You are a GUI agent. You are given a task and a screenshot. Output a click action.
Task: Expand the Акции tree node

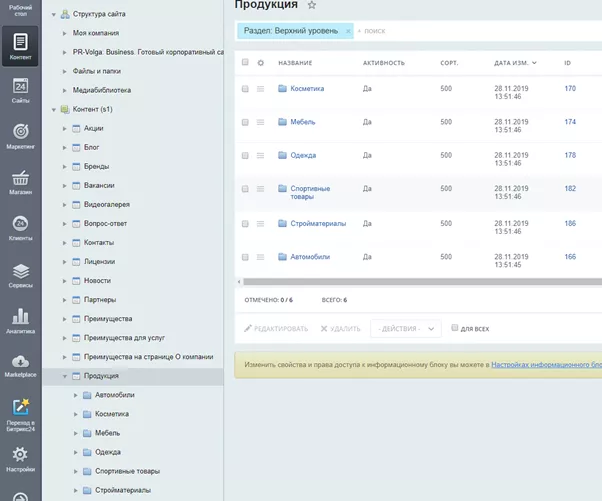point(64,129)
